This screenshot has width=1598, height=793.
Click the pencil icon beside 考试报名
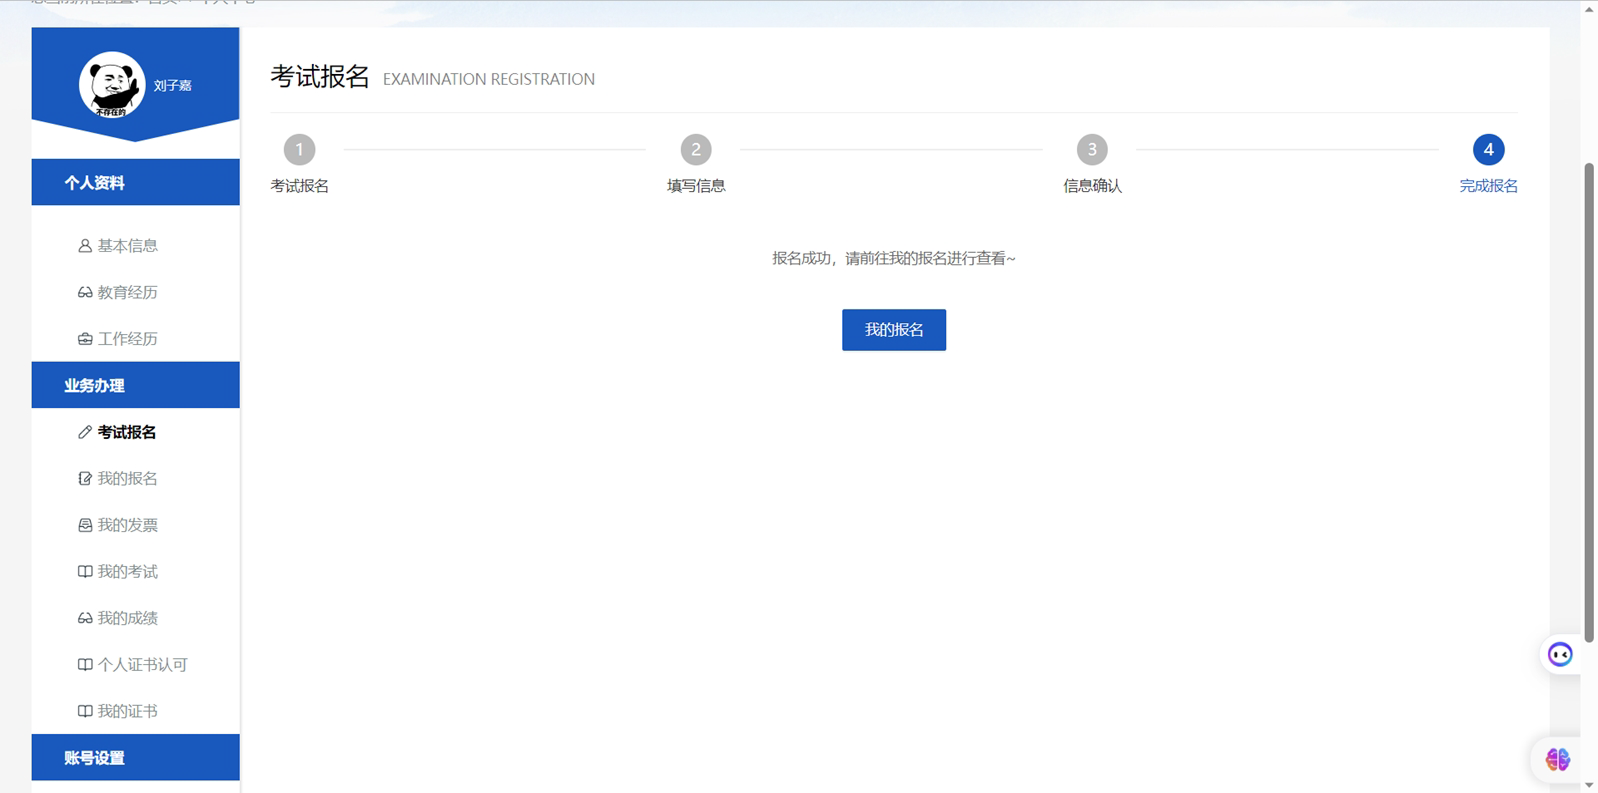85,433
